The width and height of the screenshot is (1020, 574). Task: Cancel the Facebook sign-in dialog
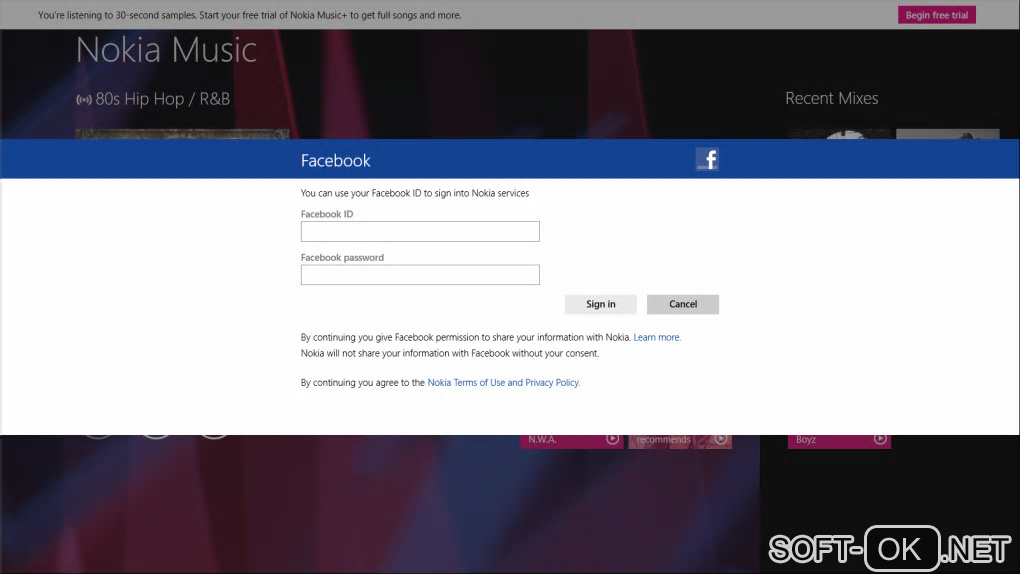(x=682, y=304)
